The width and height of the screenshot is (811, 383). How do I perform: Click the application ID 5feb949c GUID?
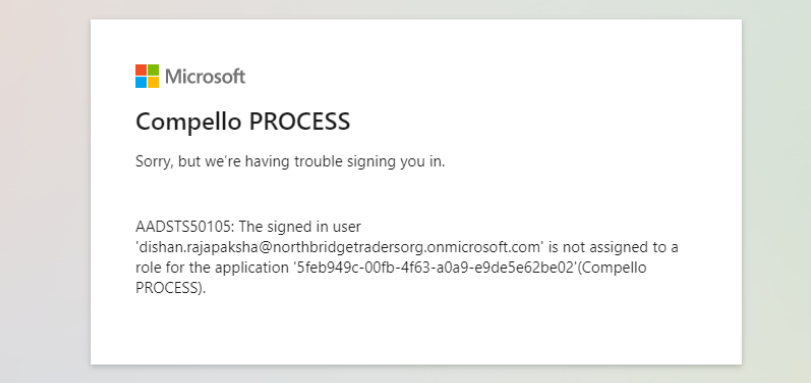(435, 268)
